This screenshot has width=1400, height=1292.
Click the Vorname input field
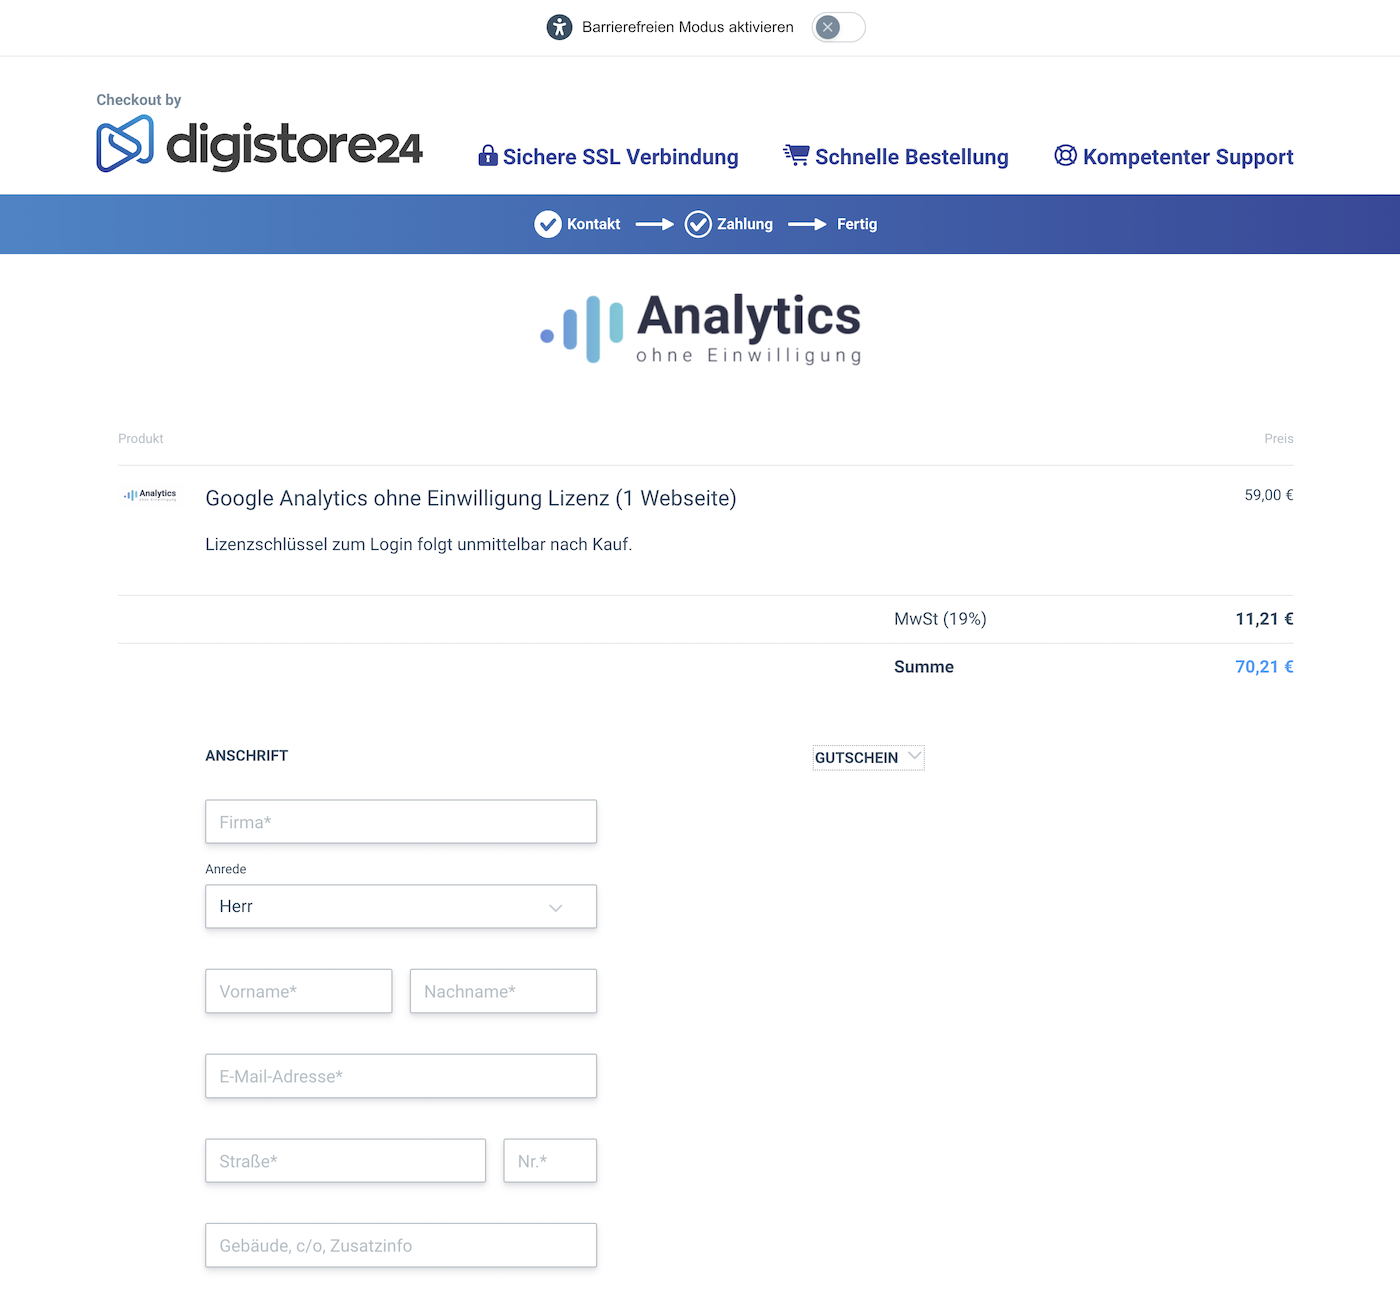tap(299, 991)
